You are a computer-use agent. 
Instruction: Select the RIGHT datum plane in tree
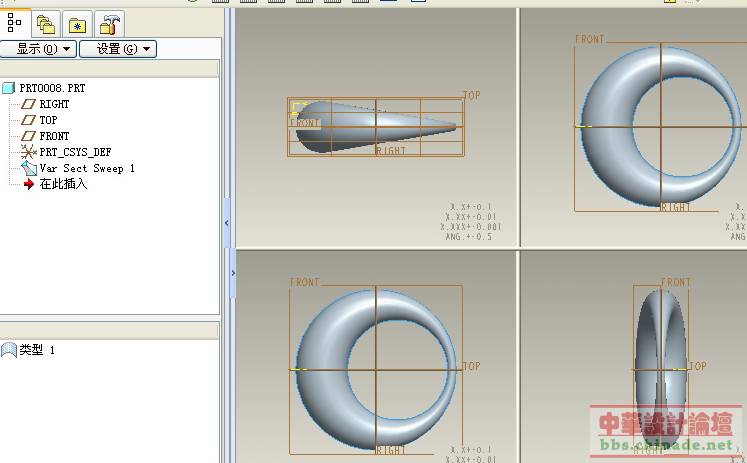pos(54,104)
